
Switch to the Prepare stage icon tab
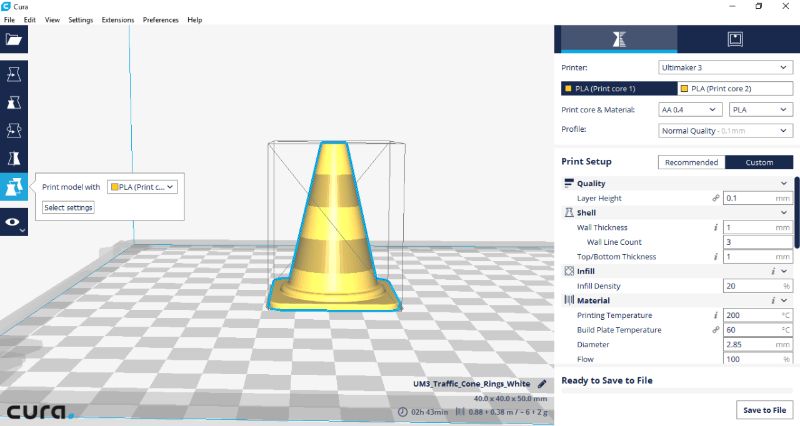[619, 39]
